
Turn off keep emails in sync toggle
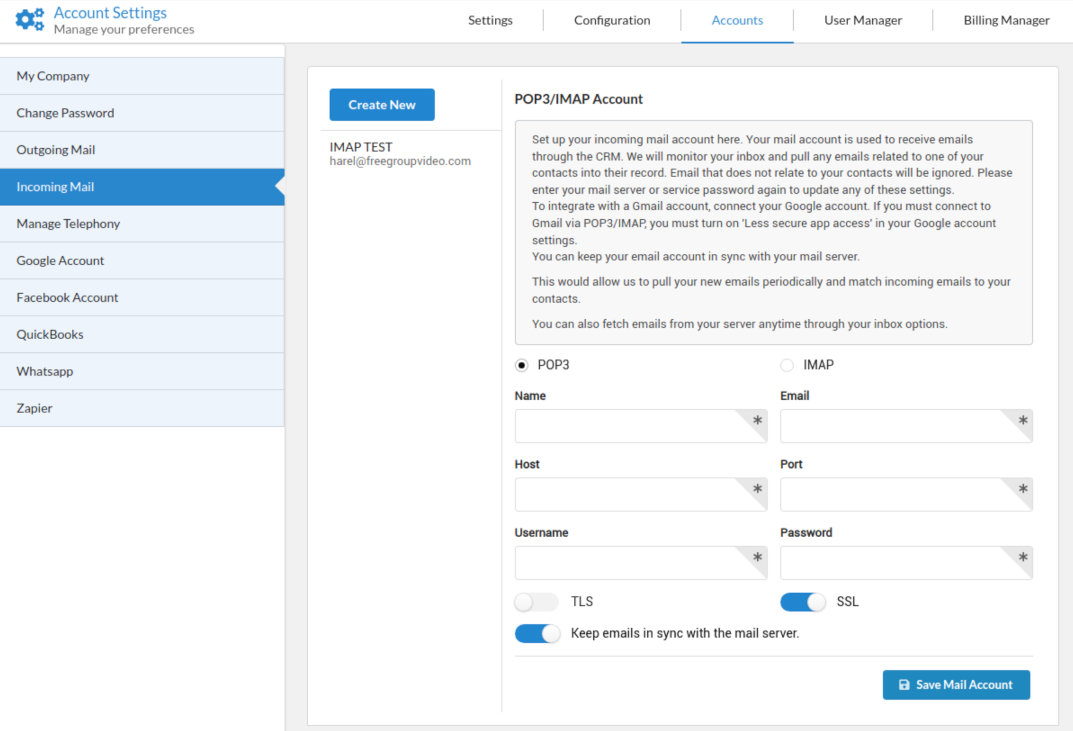pyautogui.click(x=537, y=633)
